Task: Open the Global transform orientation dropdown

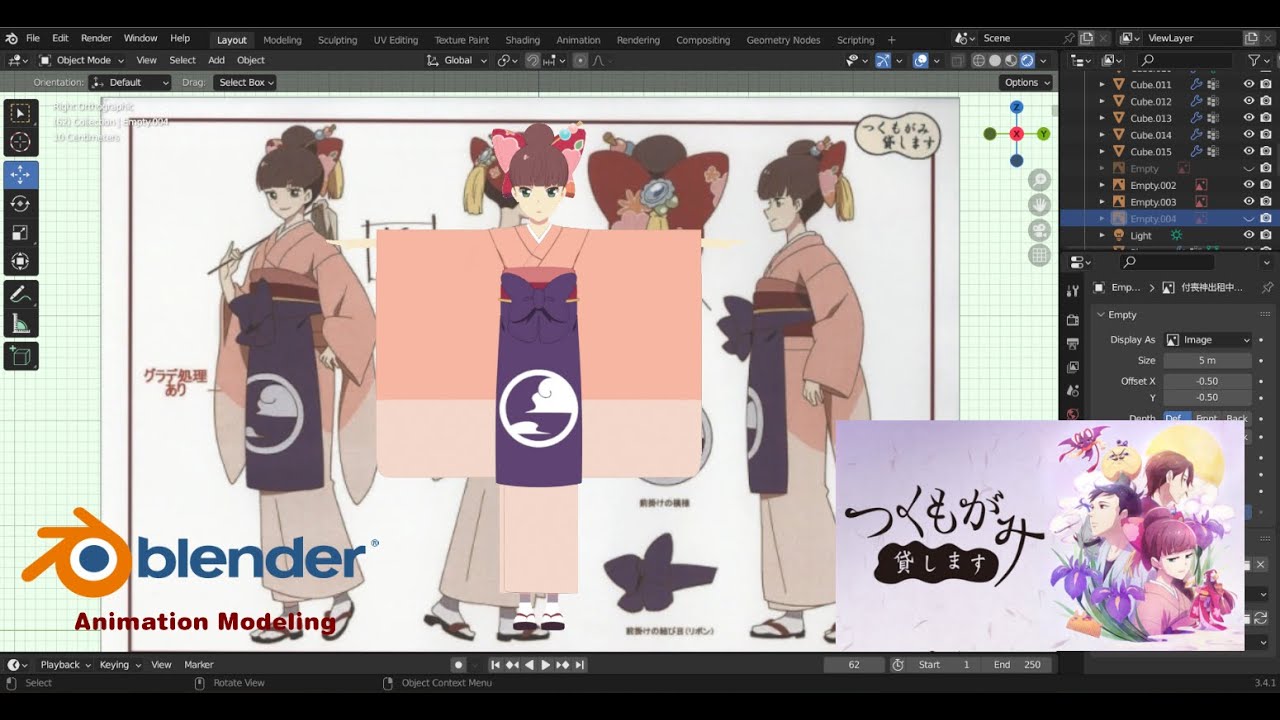Action: pyautogui.click(x=457, y=60)
